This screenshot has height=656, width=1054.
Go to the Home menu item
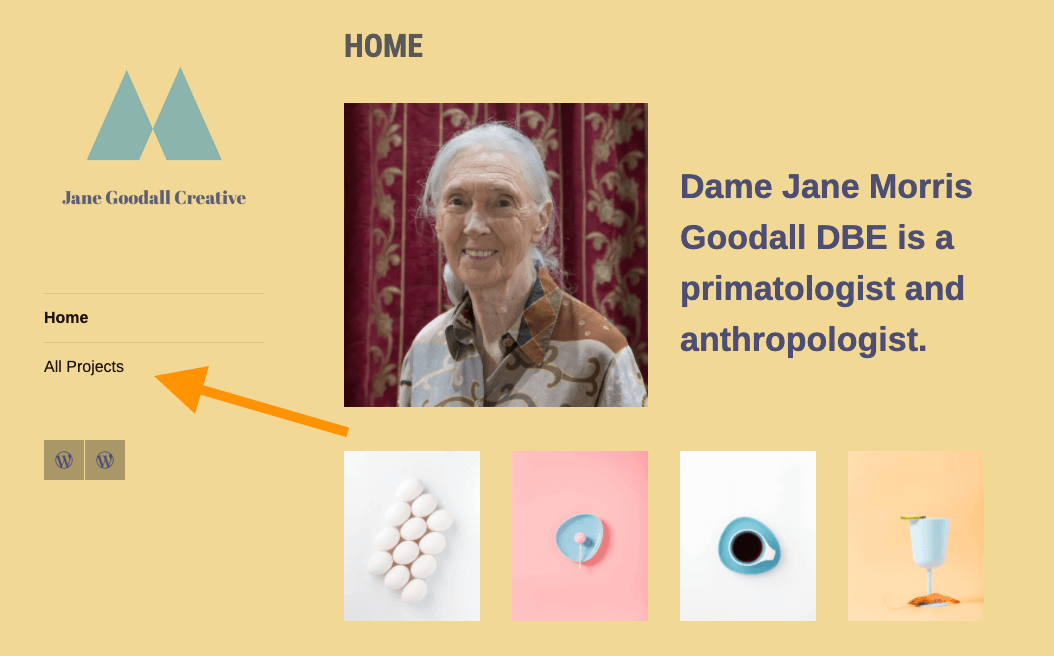click(66, 317)
